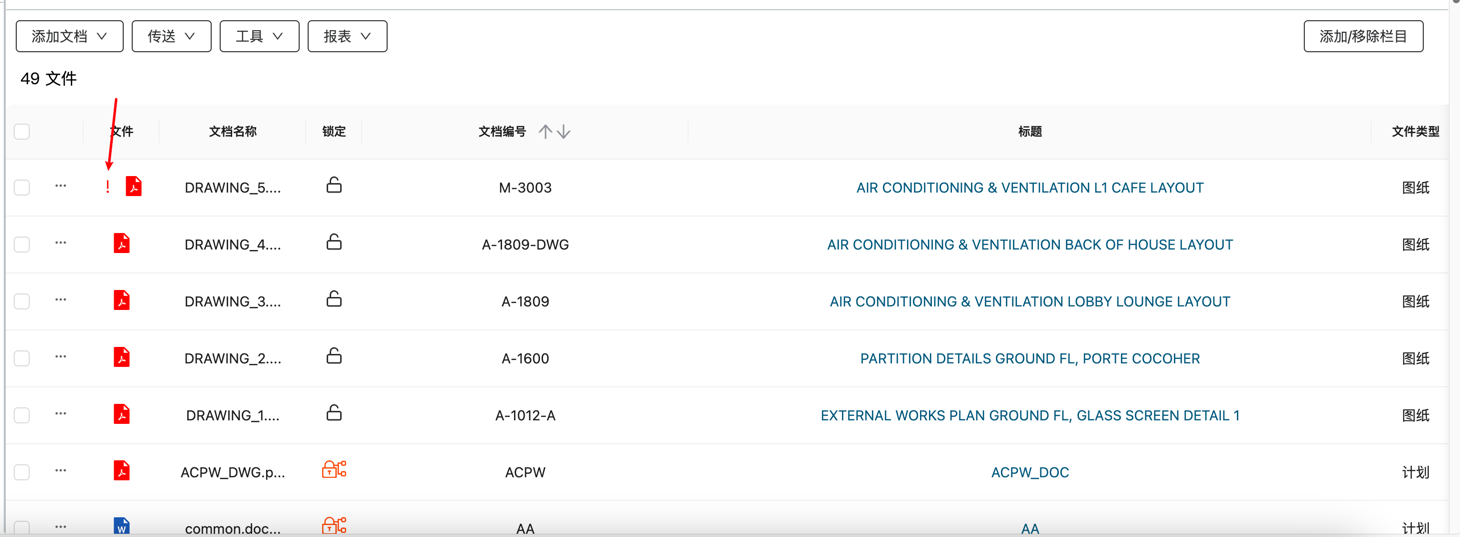Click the orange locked workflow icon for ACPW
This screenshot has width=1460, height=537.
[x=334, y=470]
